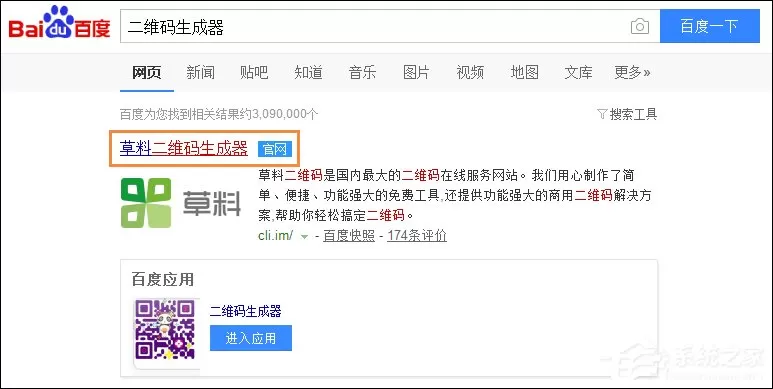Image resolution: width=773 pixels, height=389 pixels.
Task: Expand the green arrow next to cli.im
Action: 304,237
